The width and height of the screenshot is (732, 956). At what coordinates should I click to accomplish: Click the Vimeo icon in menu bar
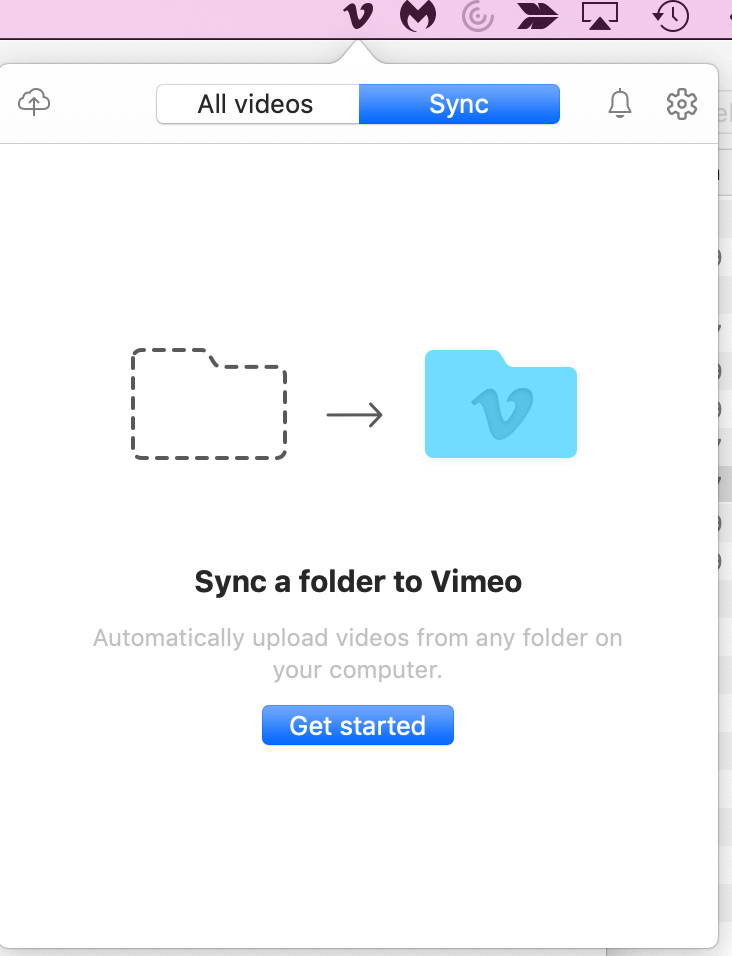tap(357, 17)
